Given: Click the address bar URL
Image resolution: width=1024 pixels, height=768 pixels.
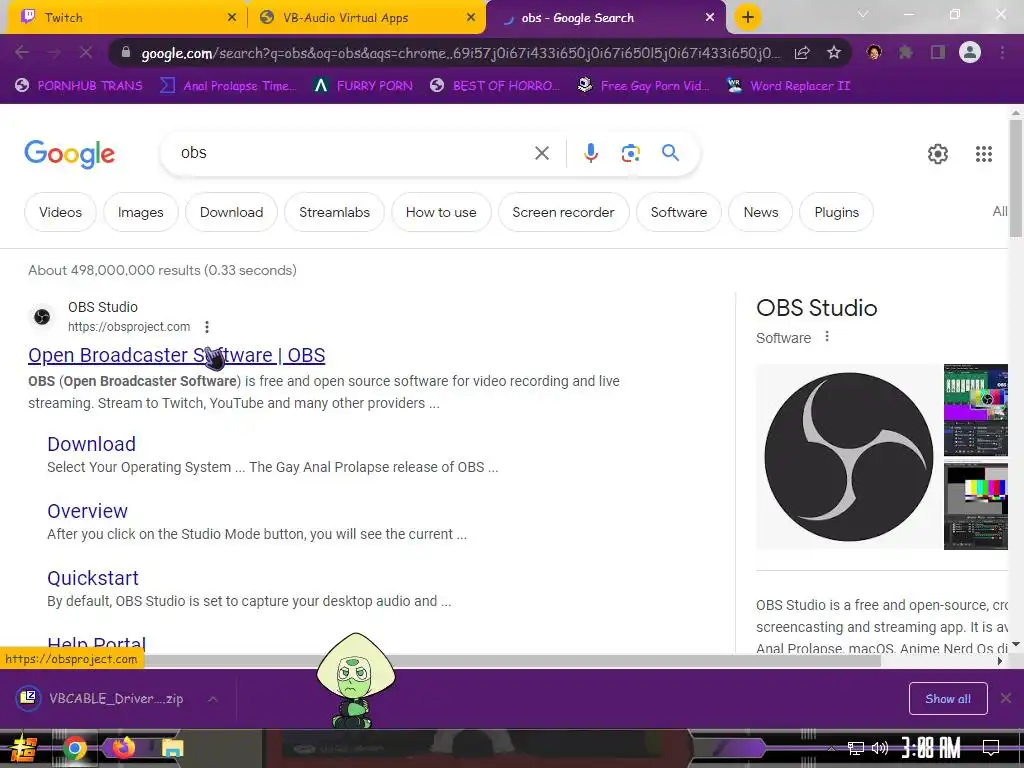Looking at the screenshot, I should click(x=460, y=53).
